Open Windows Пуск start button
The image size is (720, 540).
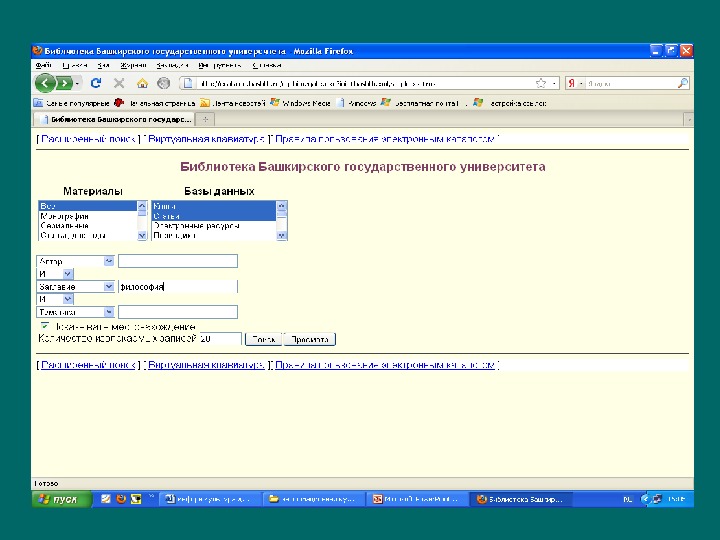(62, 499)
